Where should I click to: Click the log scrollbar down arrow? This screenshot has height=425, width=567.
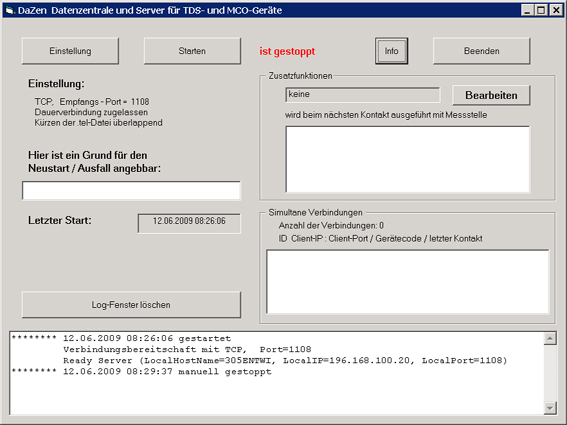[550, 408]
